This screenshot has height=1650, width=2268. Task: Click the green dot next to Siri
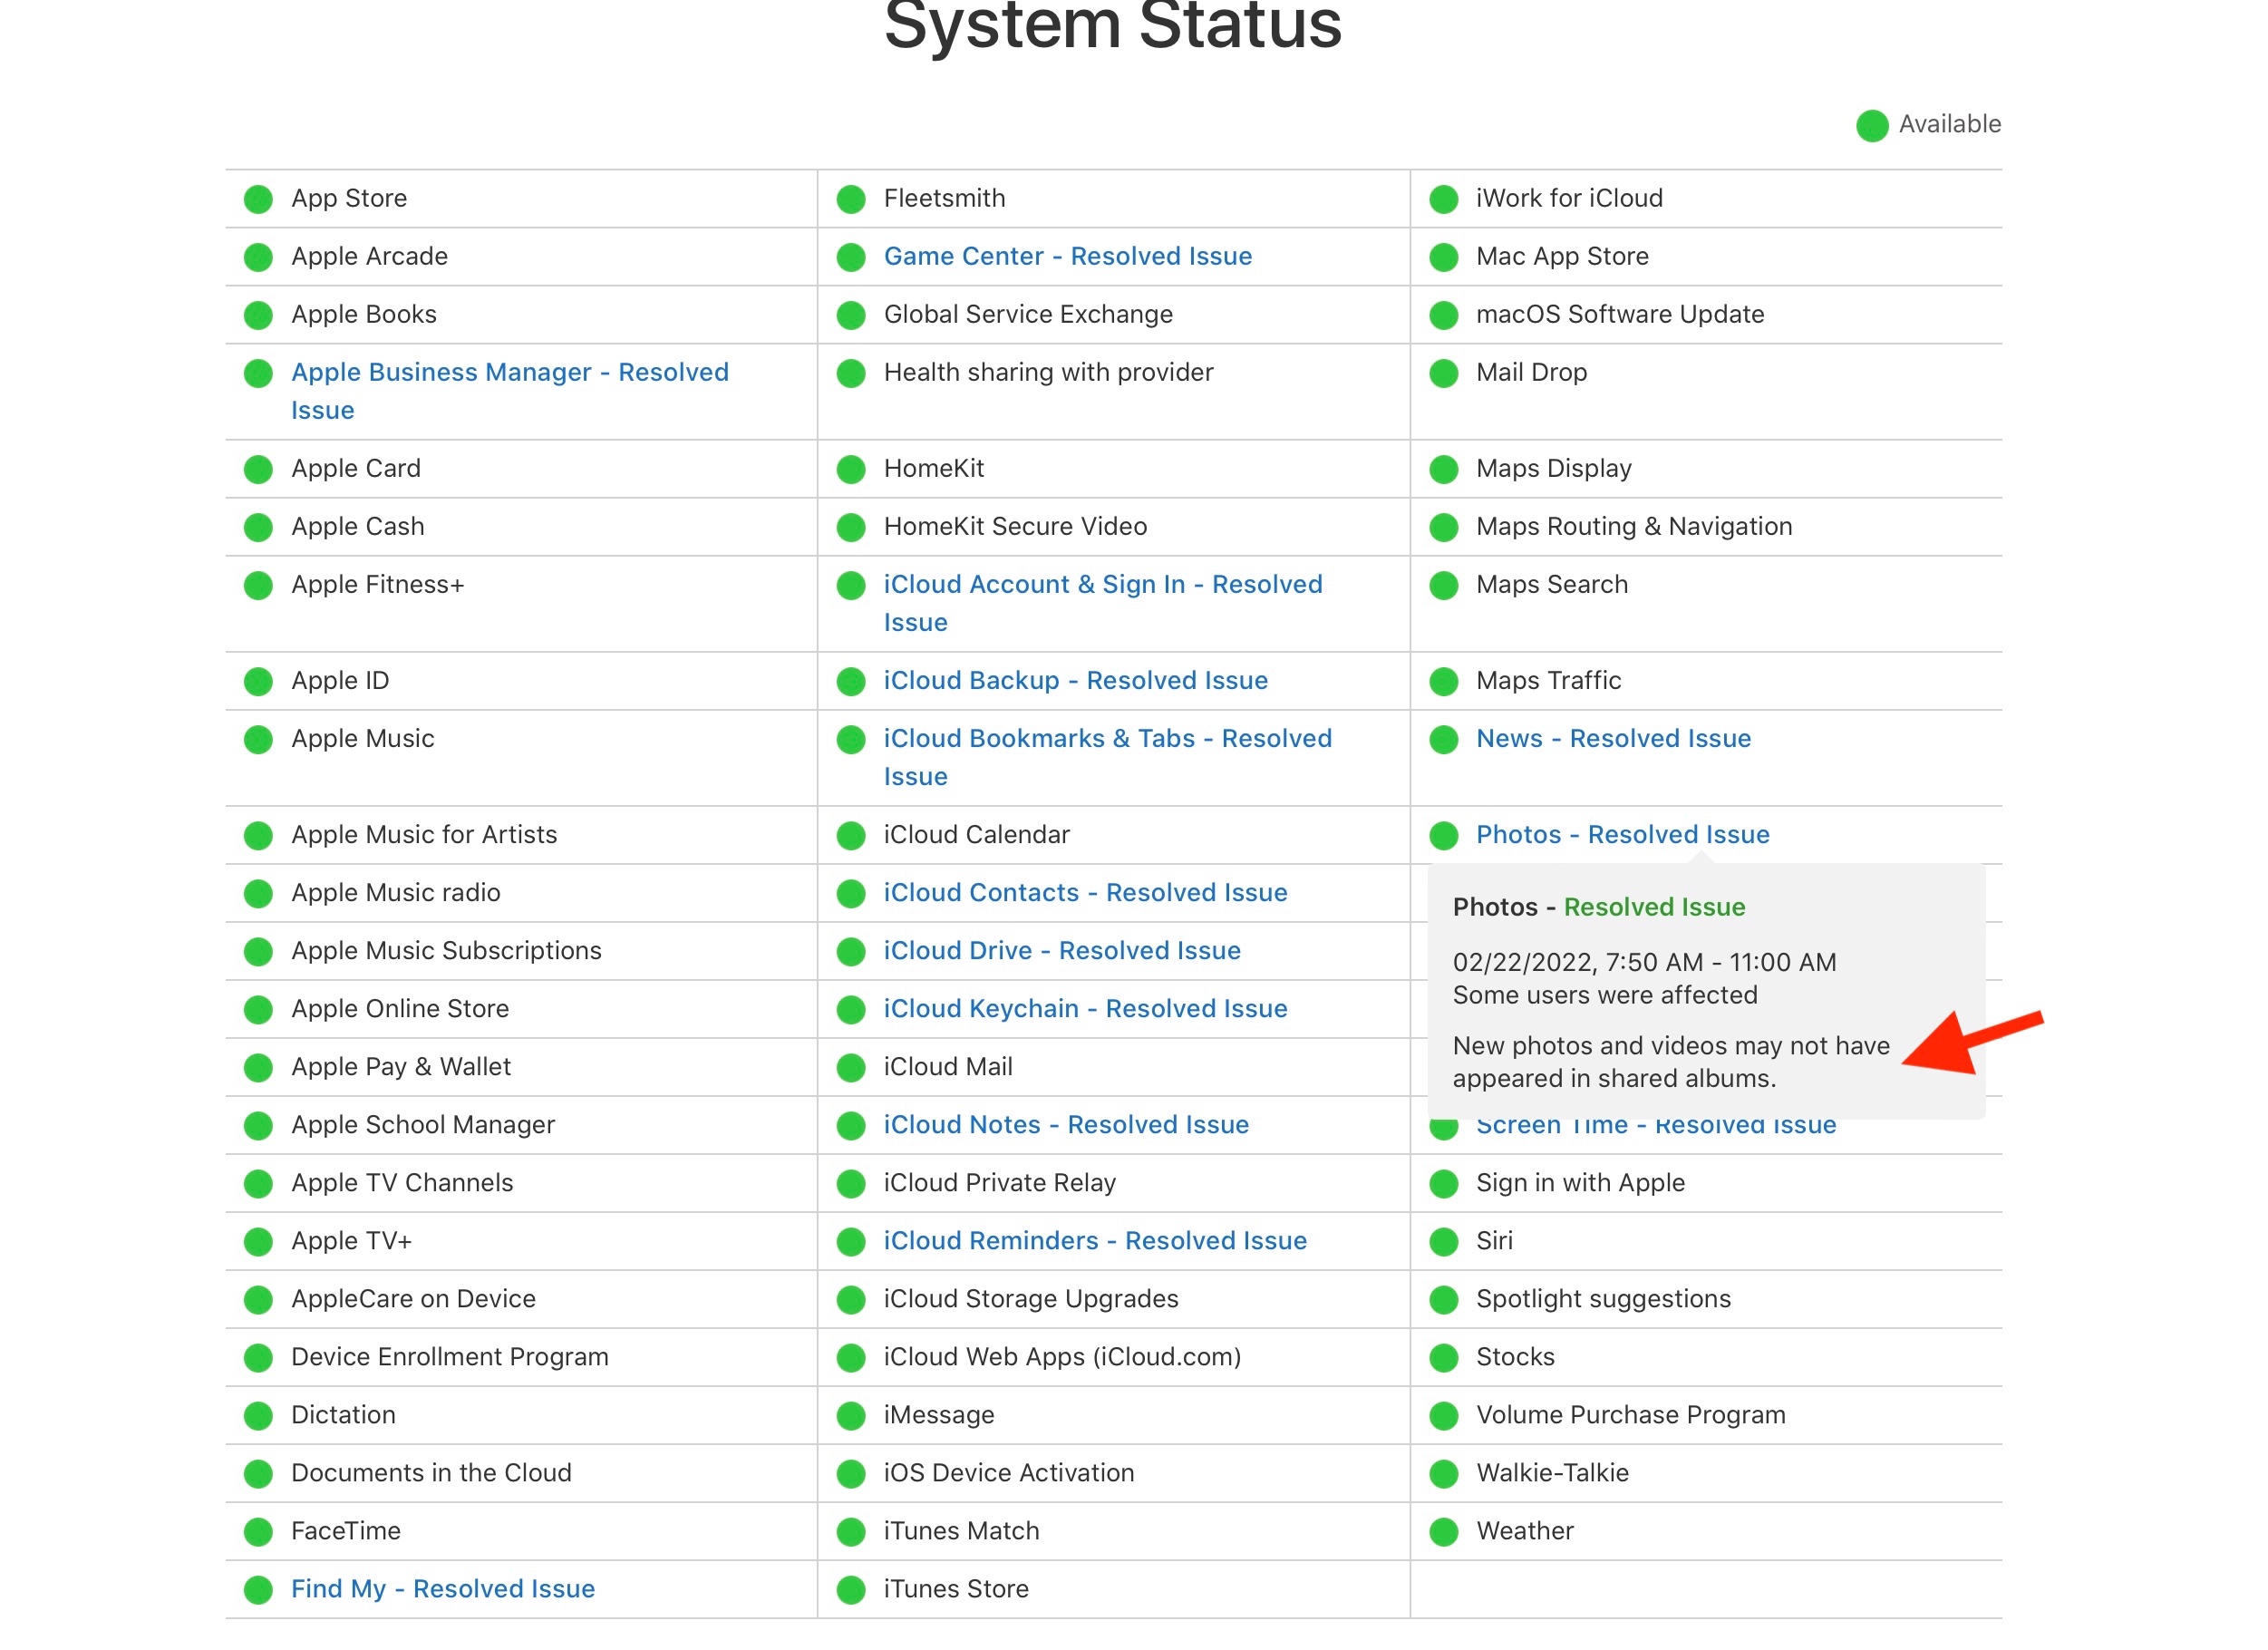pyautogui.click(x=1443, y=1242)
